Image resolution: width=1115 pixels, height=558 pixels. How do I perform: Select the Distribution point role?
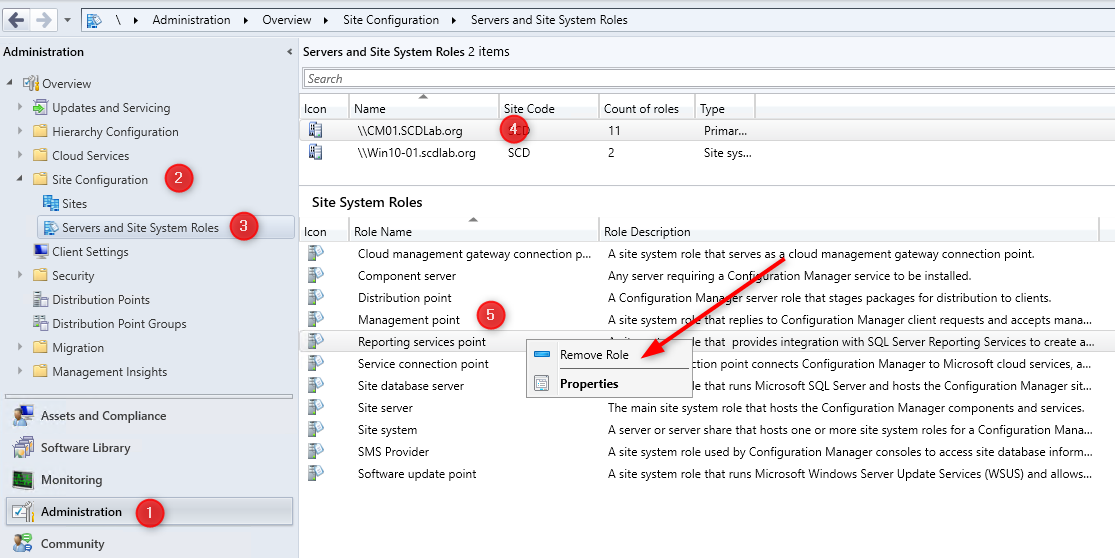point(707,298)
